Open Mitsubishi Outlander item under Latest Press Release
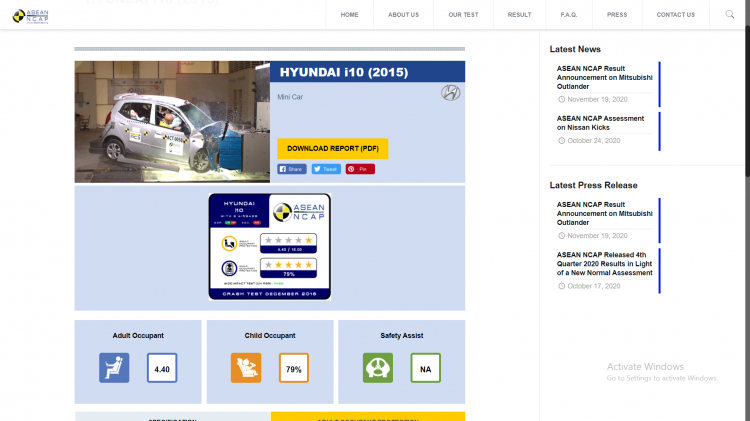The image size is (750, 421). click(605, 213)
